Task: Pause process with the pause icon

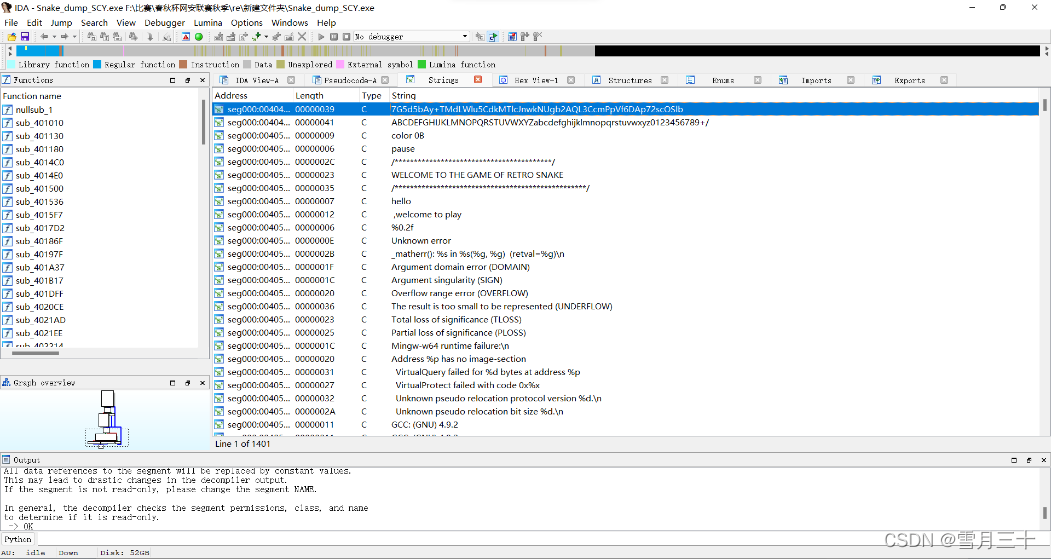Action: pyautogui.click(x=334, y=36)
